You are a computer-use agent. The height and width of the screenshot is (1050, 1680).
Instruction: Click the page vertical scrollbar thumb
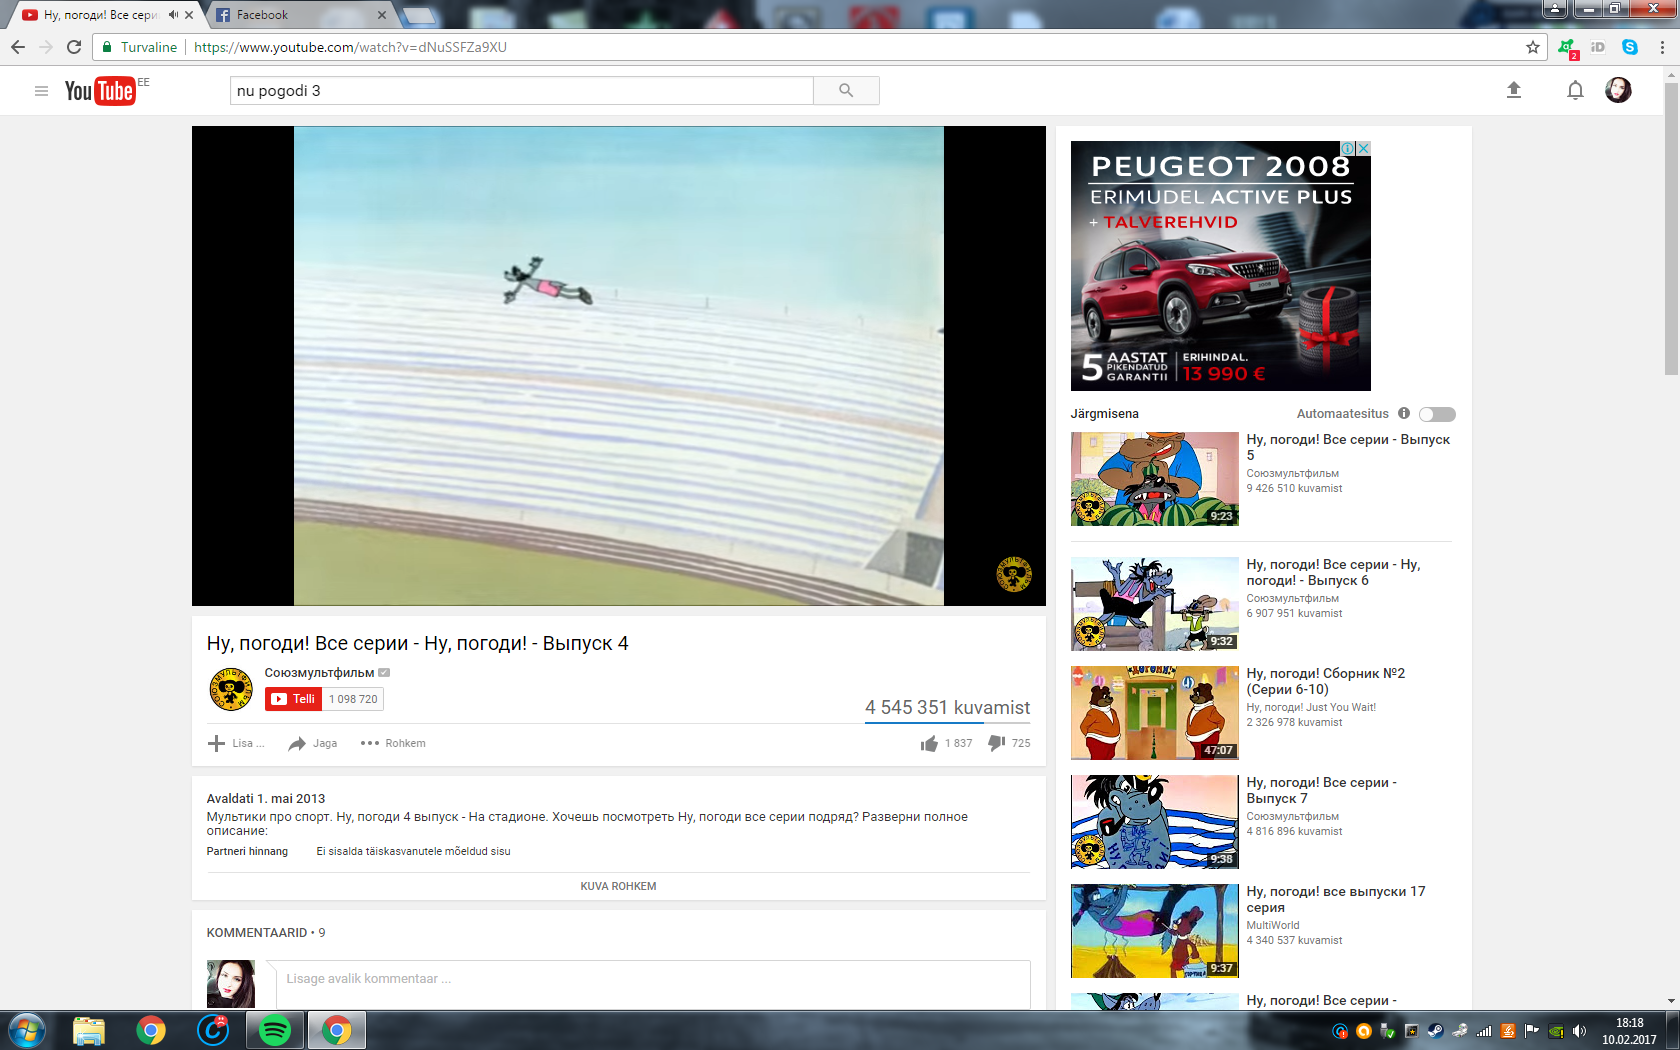tap(1671, 228)
